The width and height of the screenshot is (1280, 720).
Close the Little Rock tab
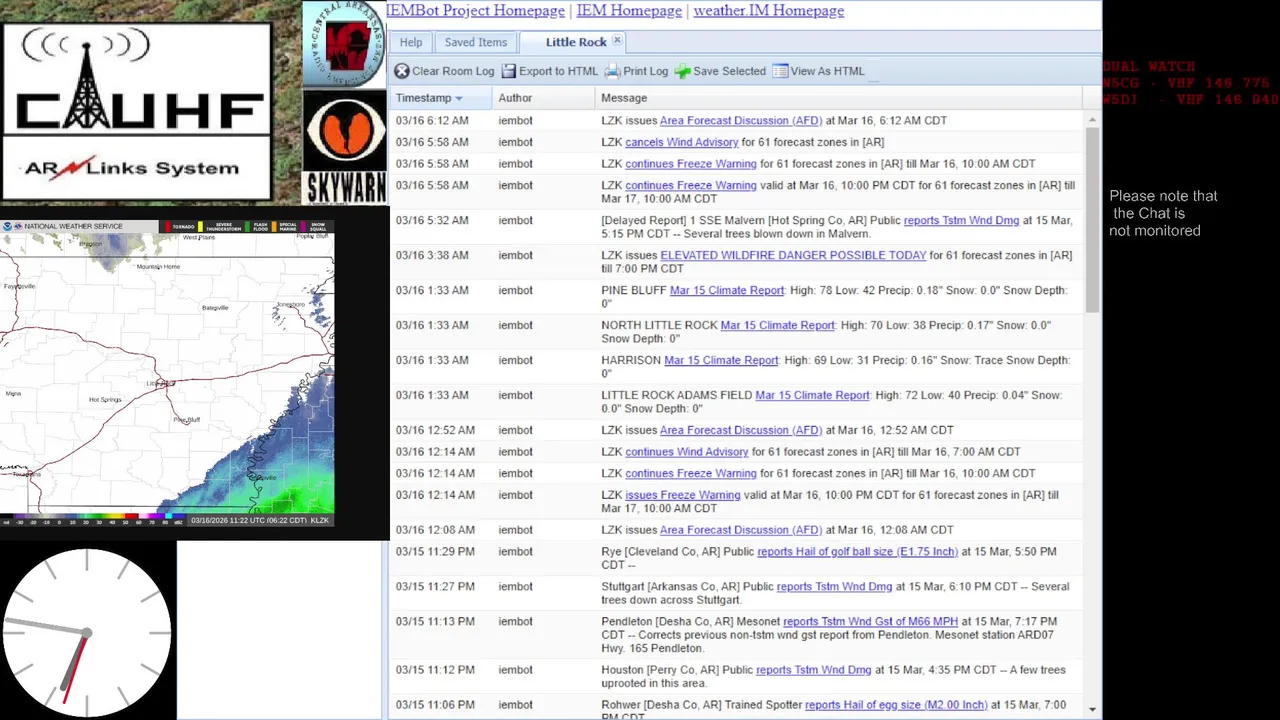617,41
